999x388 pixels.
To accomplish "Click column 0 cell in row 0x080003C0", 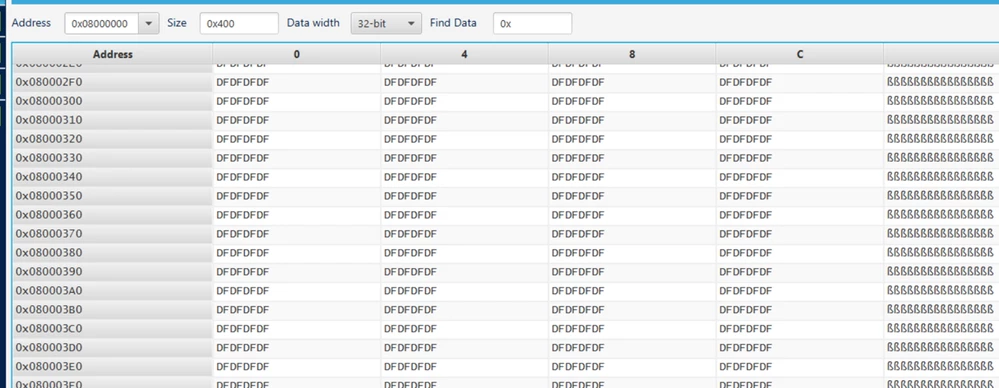I will pyautogui.click(x=296, y=329).
